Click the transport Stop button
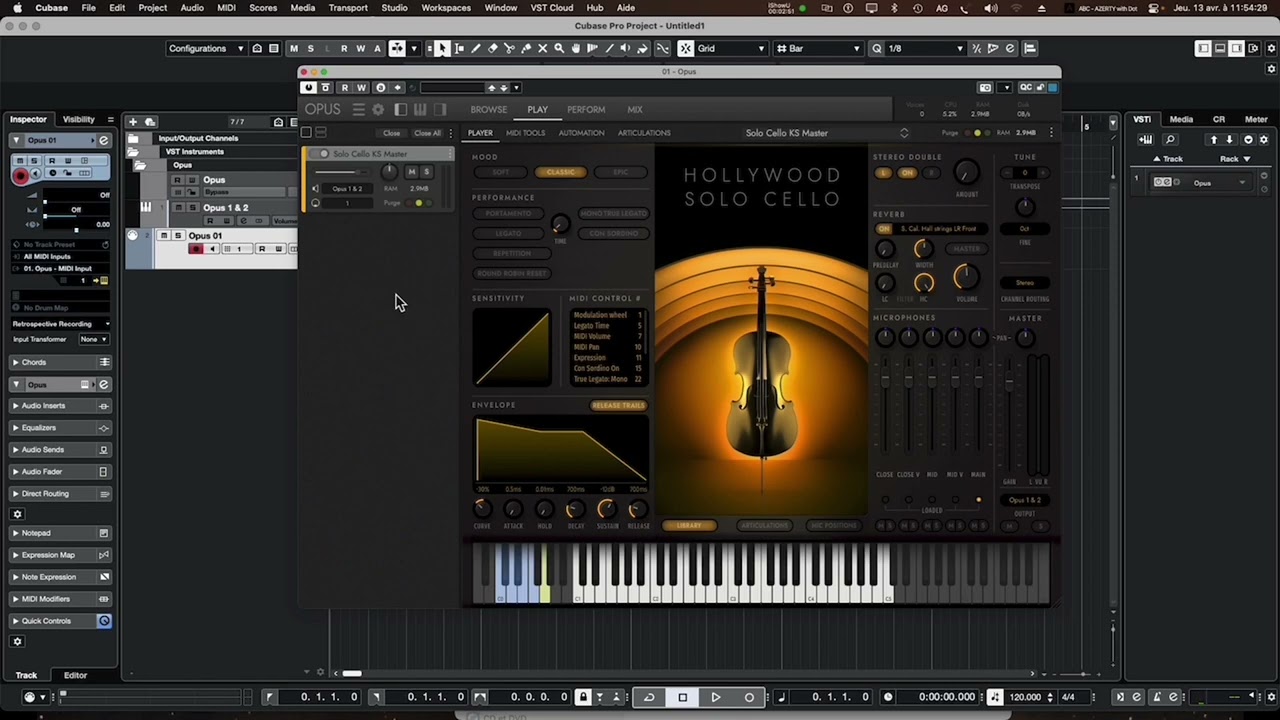 [x=683, y=697]
